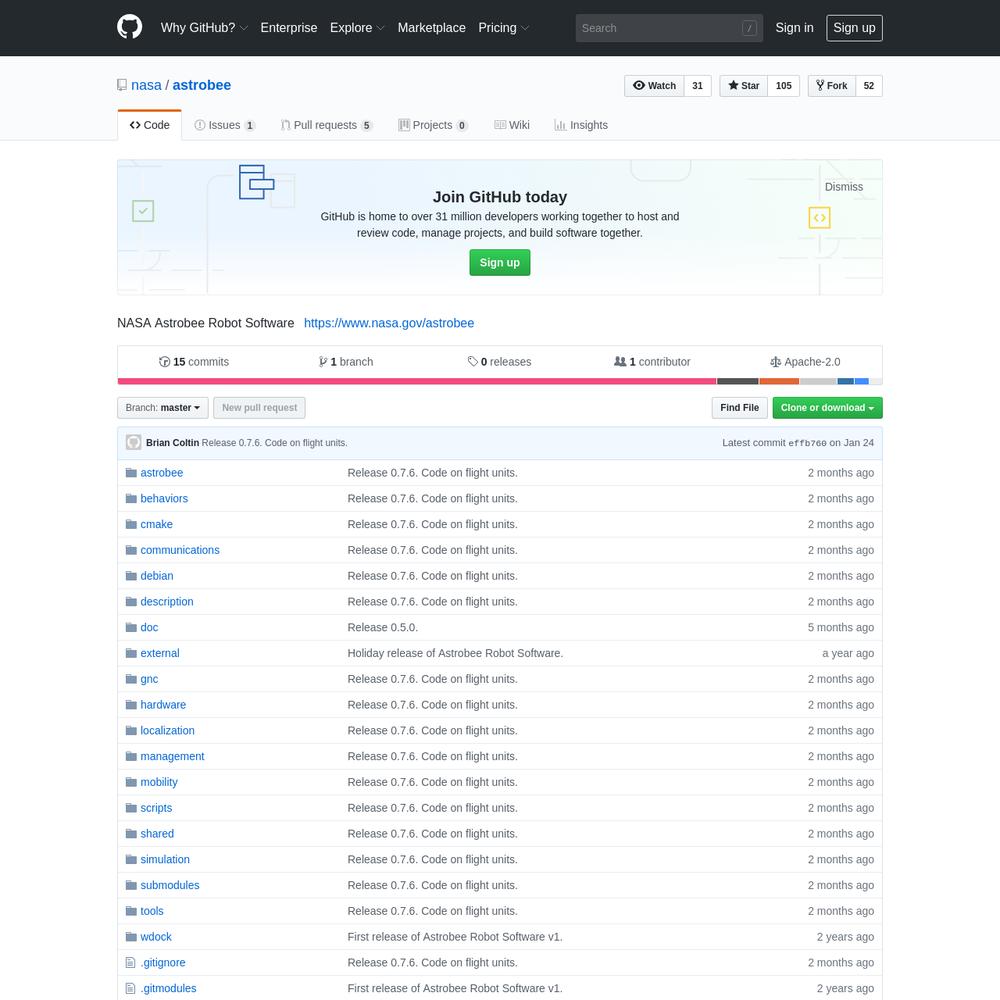Open the Code tab

click(x=150, y=125)
